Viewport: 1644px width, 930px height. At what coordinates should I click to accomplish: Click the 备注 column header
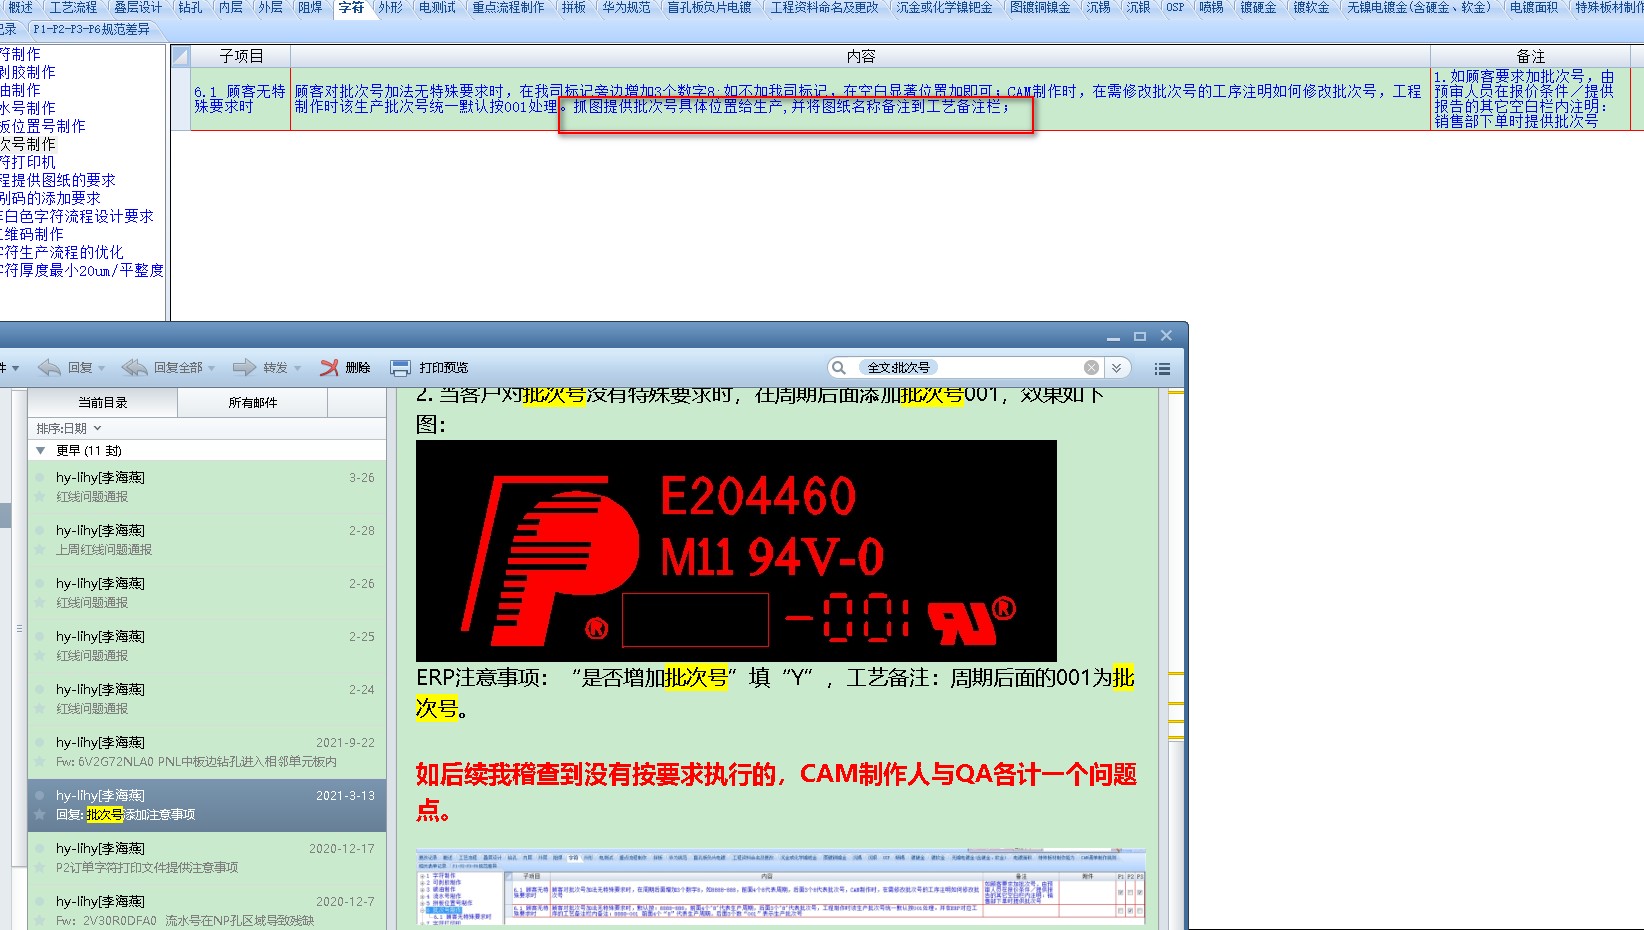[x=1530, y=57]
